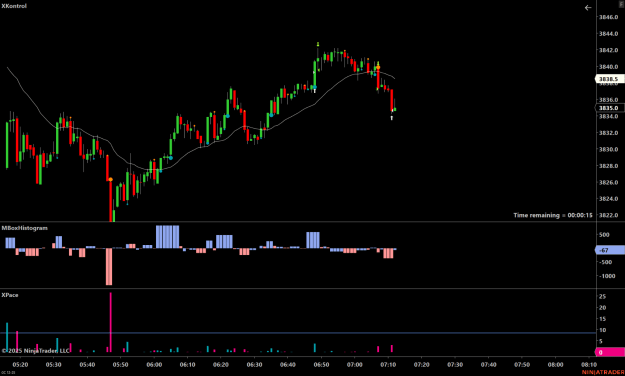Click the pink 0 XPace value marker
Screen dimensions: 625x376
tap(609, 352)
